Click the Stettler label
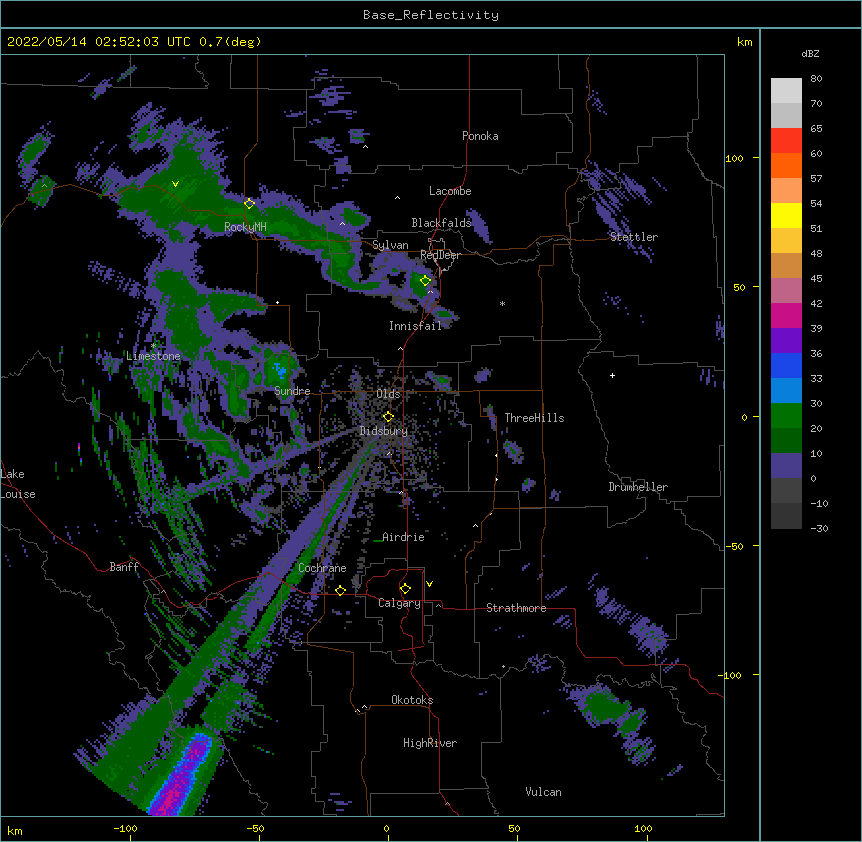The image size is (862, 842). (x=634, y=237)
